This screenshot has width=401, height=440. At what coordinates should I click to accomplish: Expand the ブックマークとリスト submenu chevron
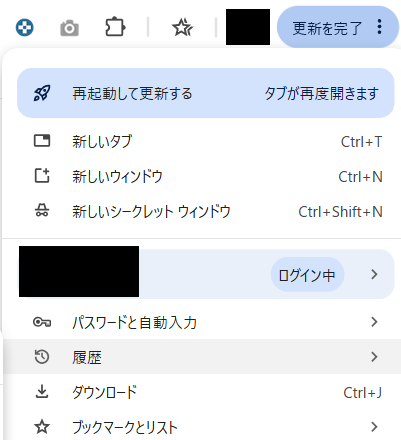pos(374,427)
